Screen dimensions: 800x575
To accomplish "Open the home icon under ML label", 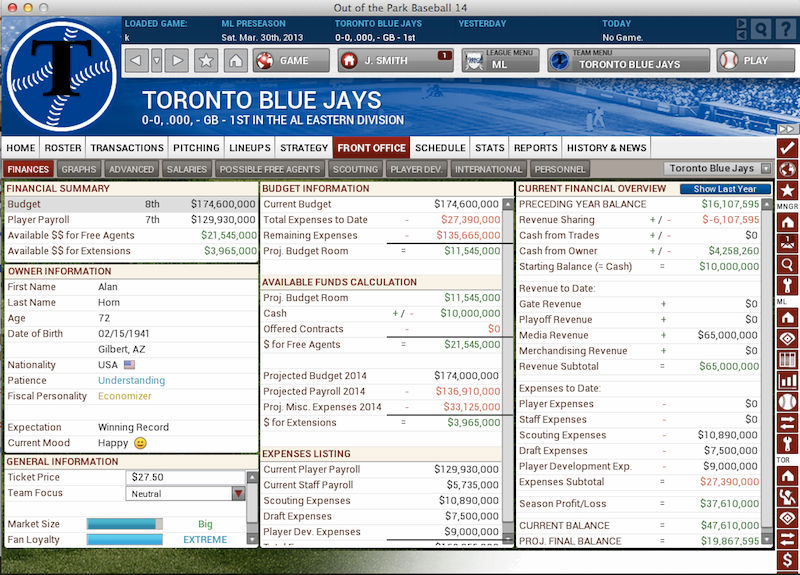I will point(787,317).
